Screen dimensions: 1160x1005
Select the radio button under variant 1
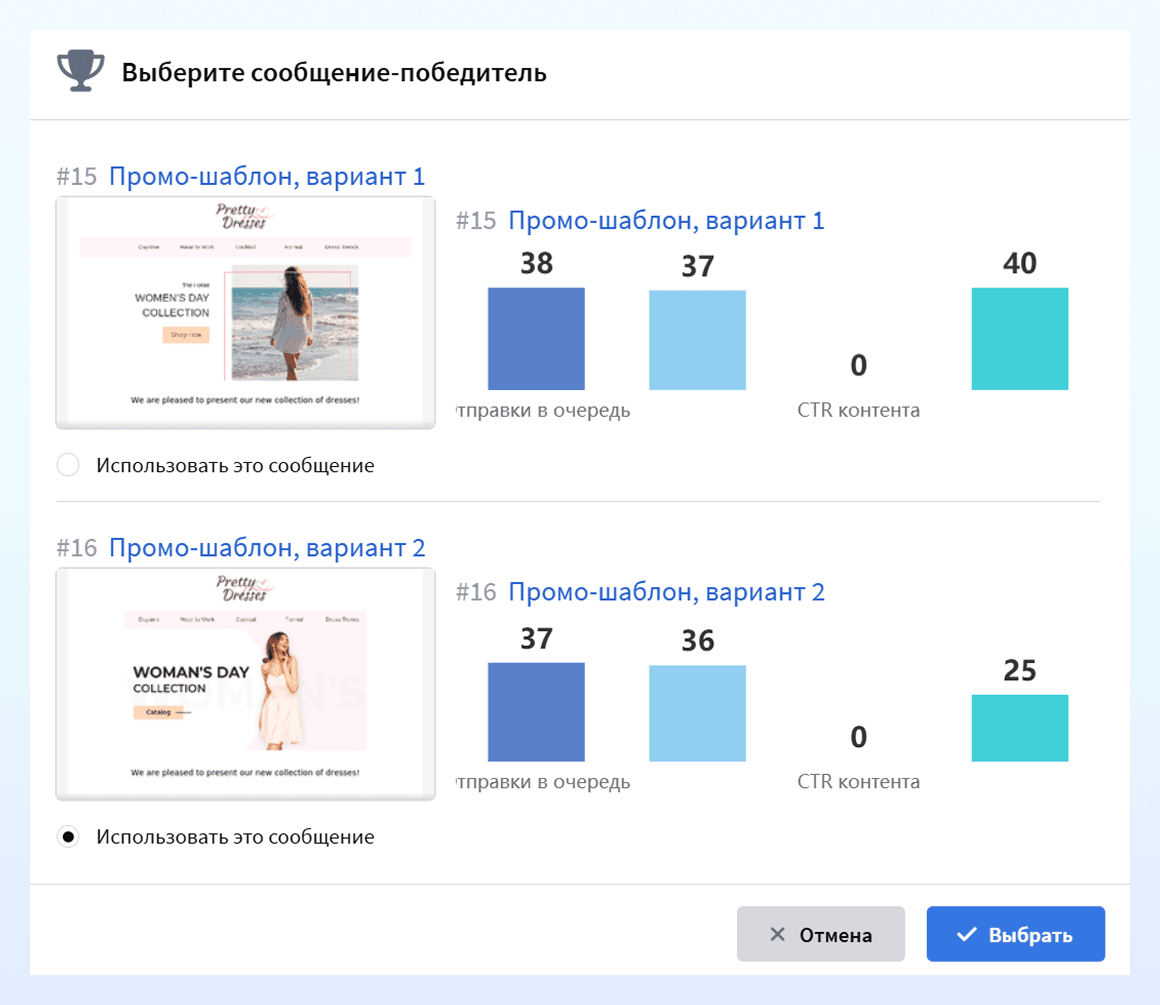tap(68, 465)
